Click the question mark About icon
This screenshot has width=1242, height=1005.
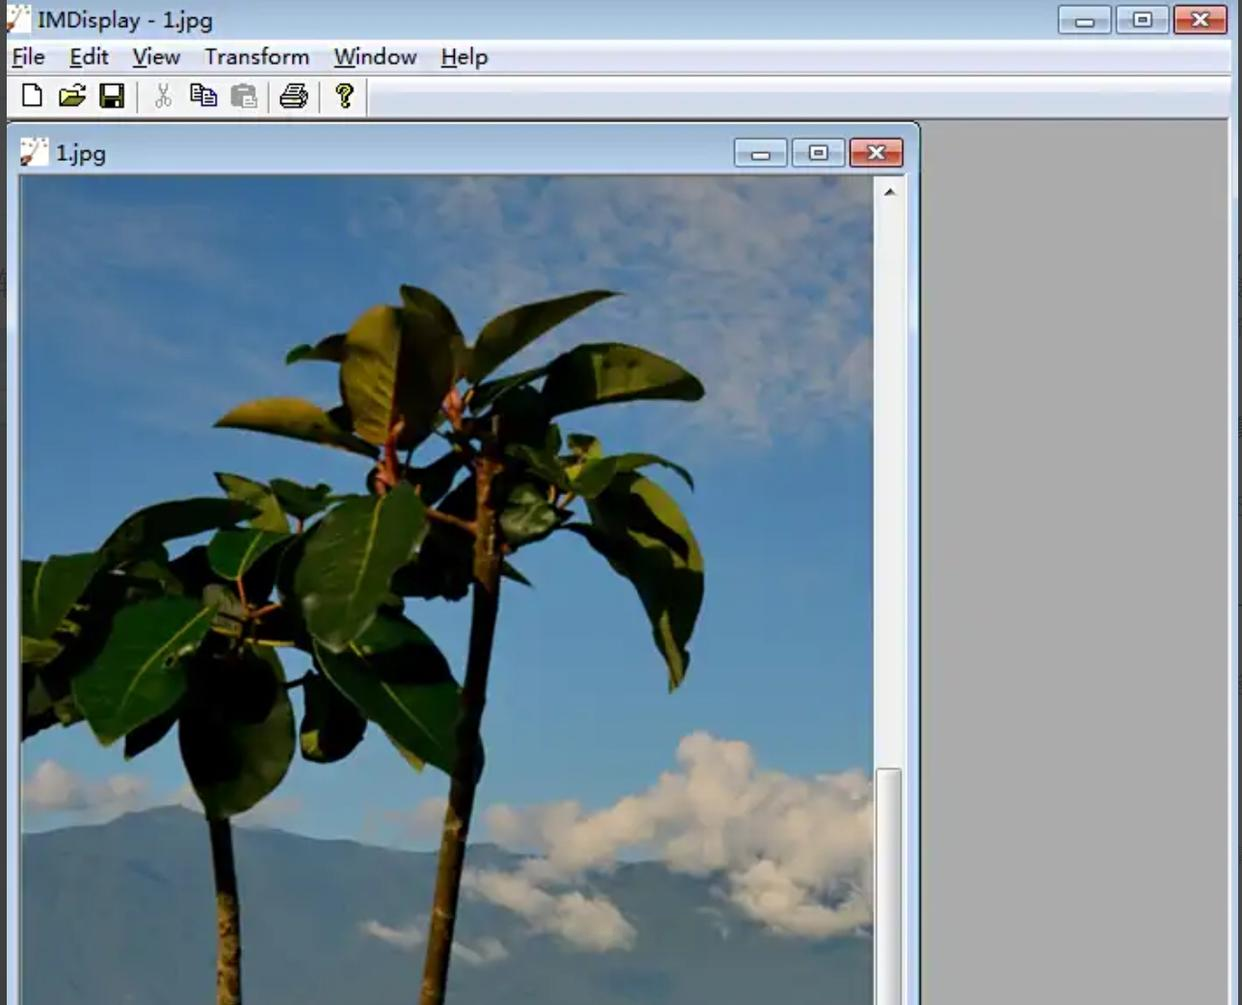pos(345,96)
